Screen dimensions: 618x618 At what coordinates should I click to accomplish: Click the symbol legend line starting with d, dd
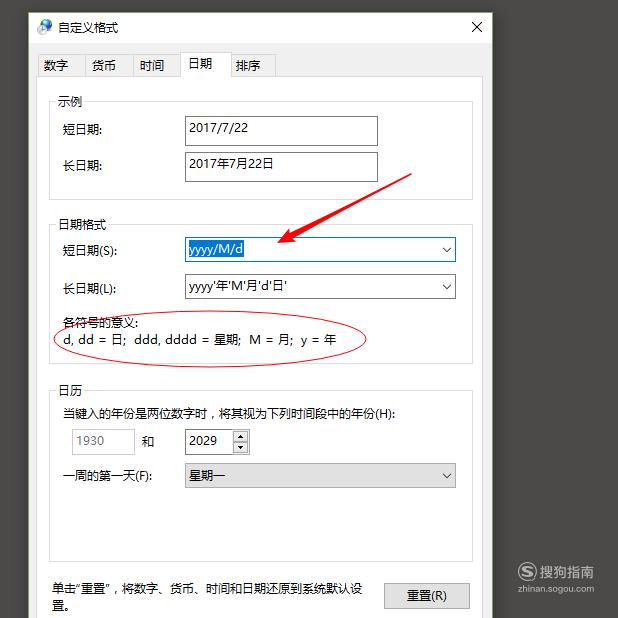pos(199,340)
